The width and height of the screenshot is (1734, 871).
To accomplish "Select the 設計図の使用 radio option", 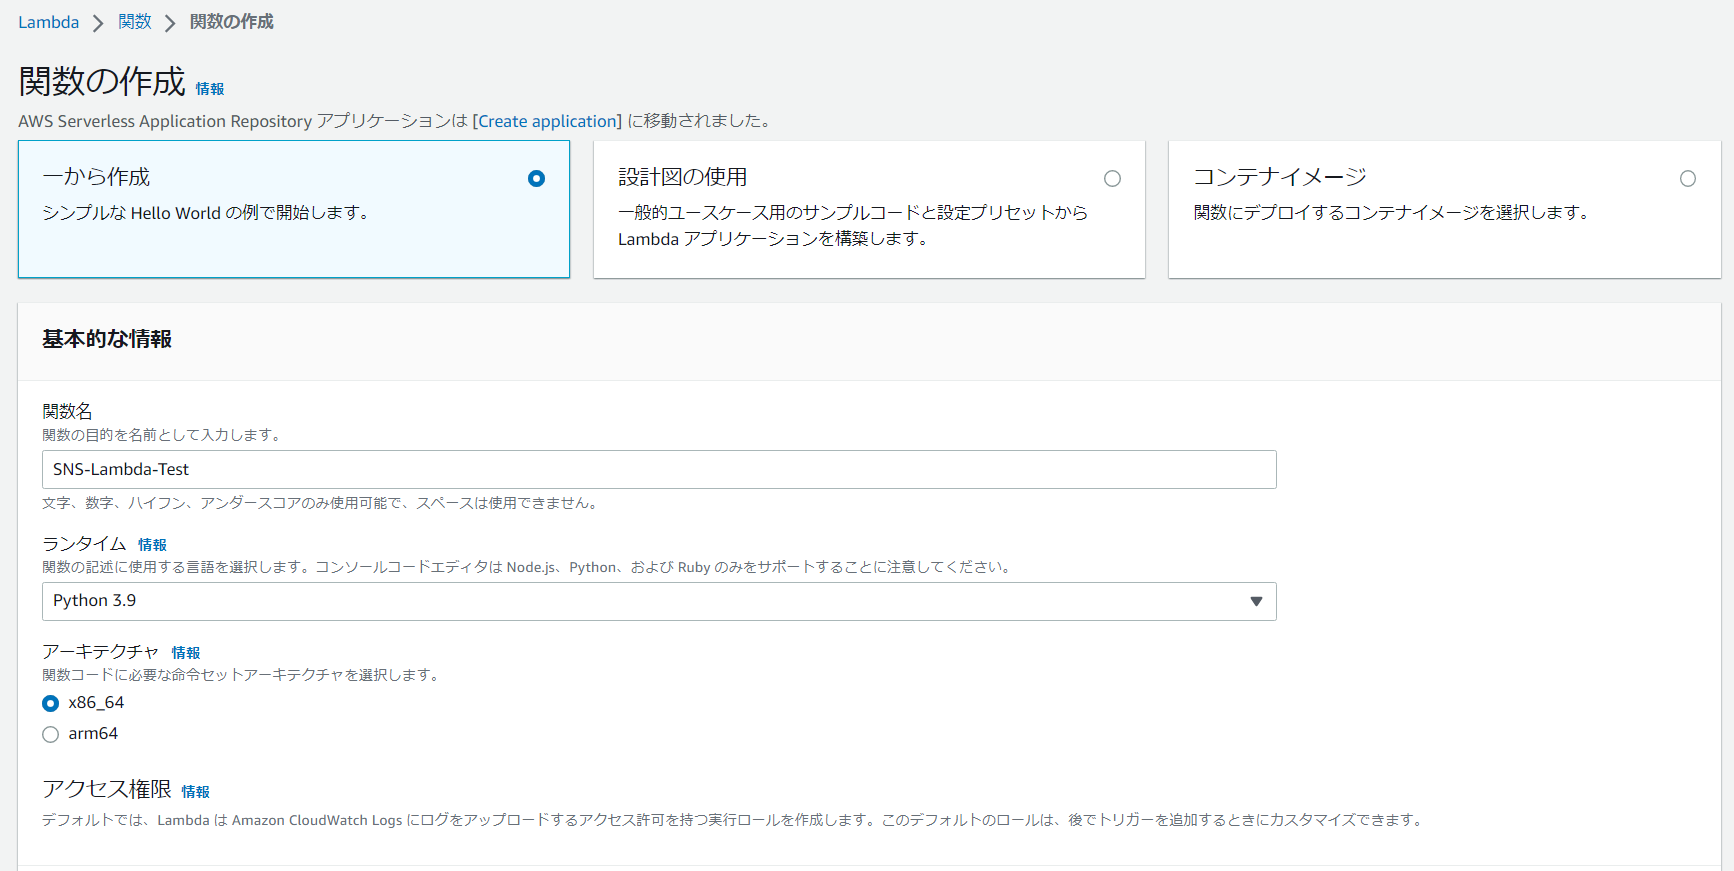I will point(1112,179).
